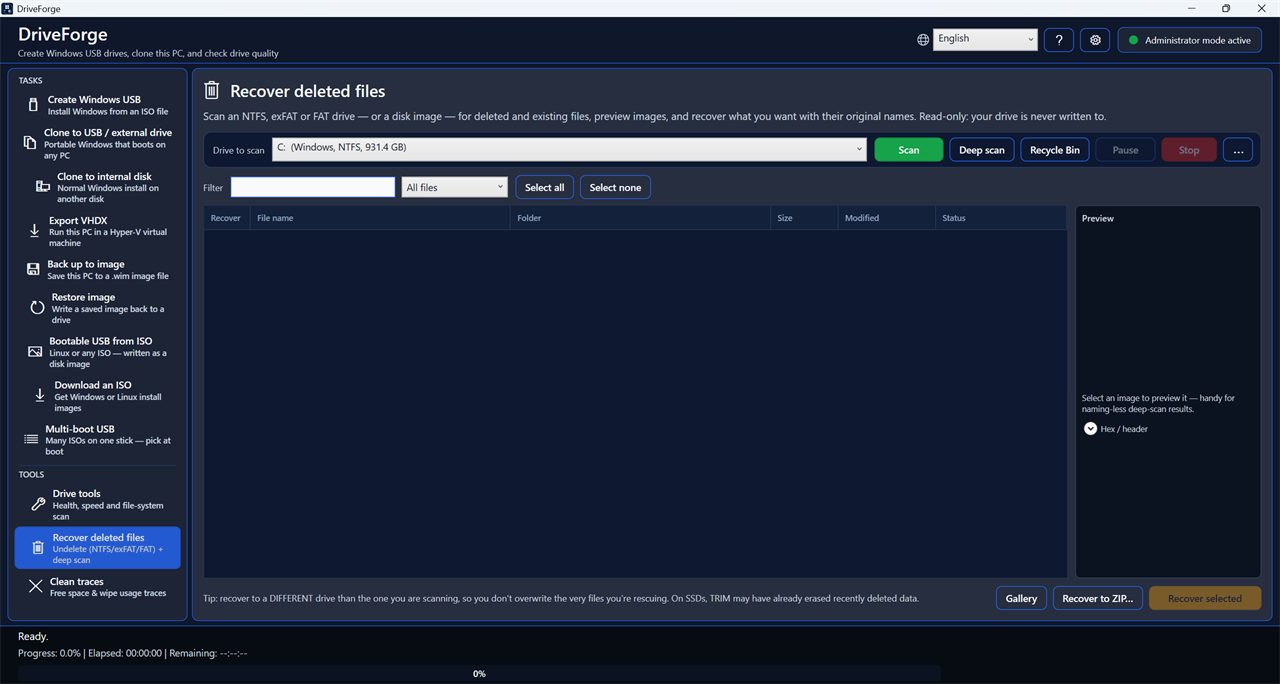This screenshot has height=684, width=1280.
Task: Open the Clone to internal disk task
Action: 97,187
